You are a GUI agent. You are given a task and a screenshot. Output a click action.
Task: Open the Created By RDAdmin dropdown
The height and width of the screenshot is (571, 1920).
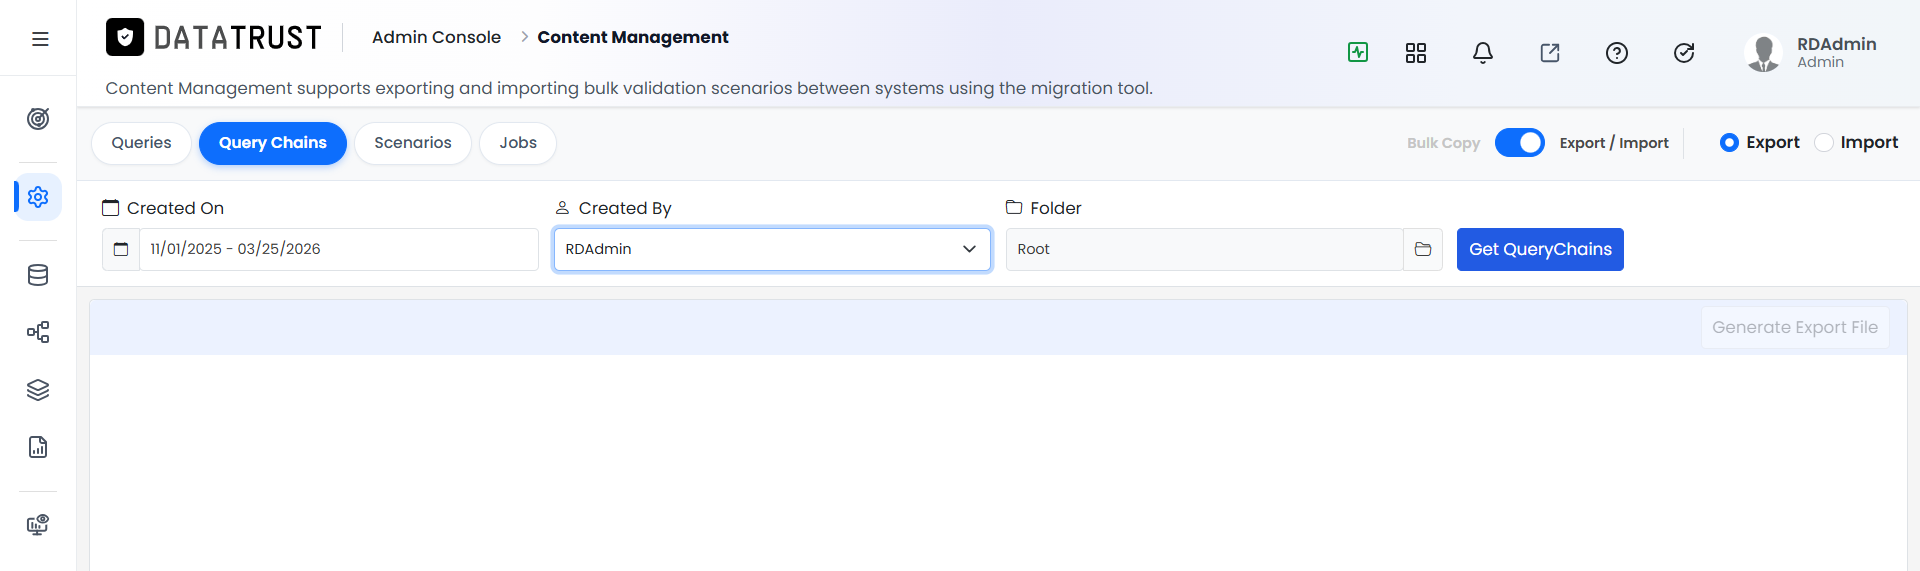tap(772, 249)
